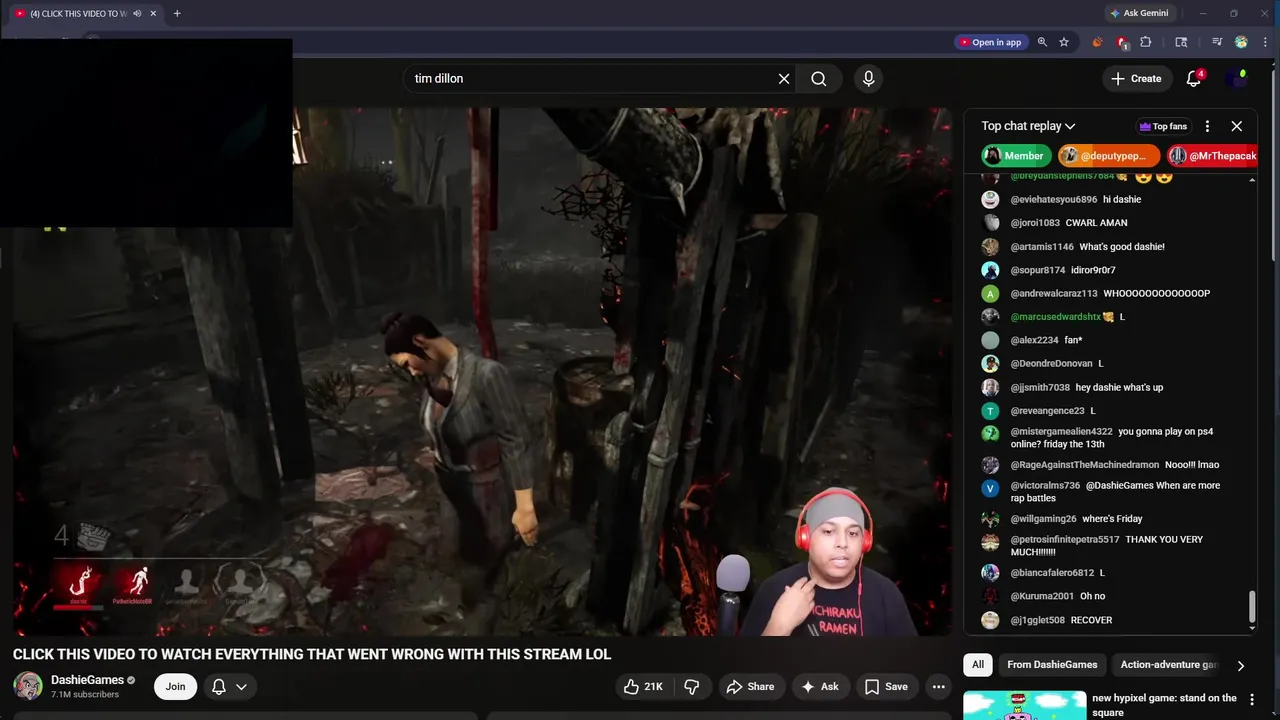Click the Ask button below the video
Viewport: 1280px width, 720px height.
point(819,687)
